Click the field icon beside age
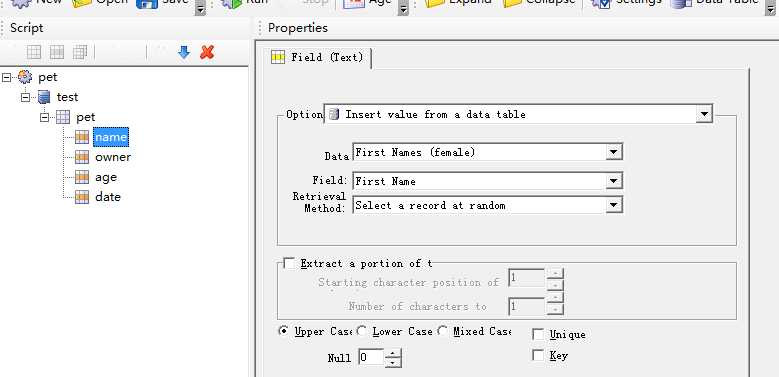Viewport: 779px width, 377px height. pyautogui.click(x=82, y=177)
